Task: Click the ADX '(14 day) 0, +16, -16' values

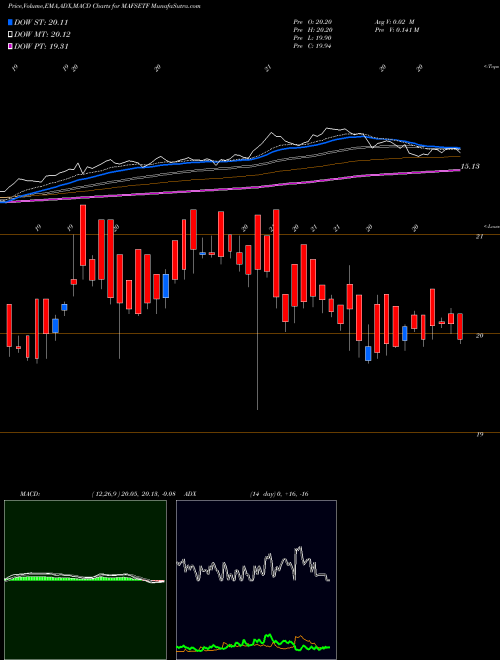Action: 279,494
